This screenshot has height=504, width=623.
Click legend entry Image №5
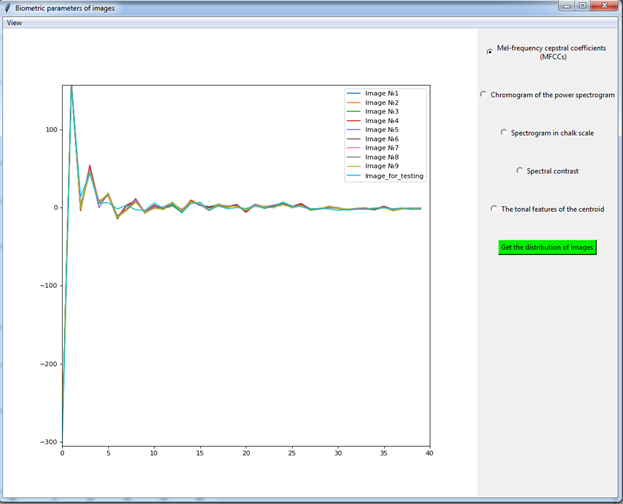373,130
